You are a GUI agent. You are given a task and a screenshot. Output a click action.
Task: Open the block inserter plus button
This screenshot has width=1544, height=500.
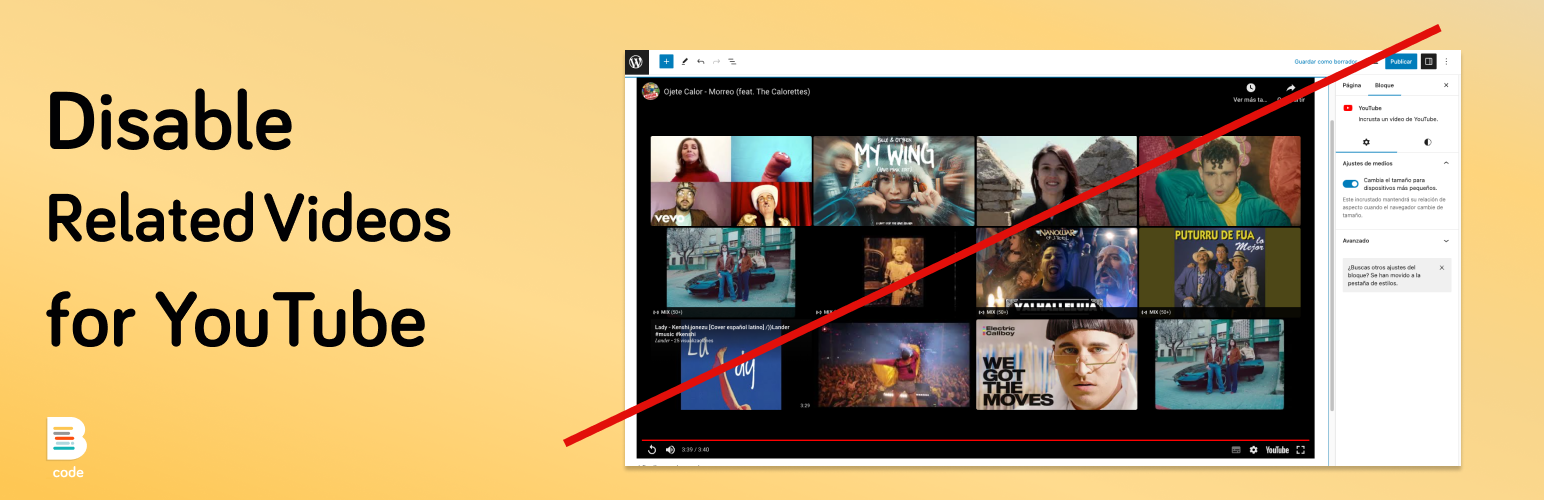pyautogui.click(x=666, y=62)
